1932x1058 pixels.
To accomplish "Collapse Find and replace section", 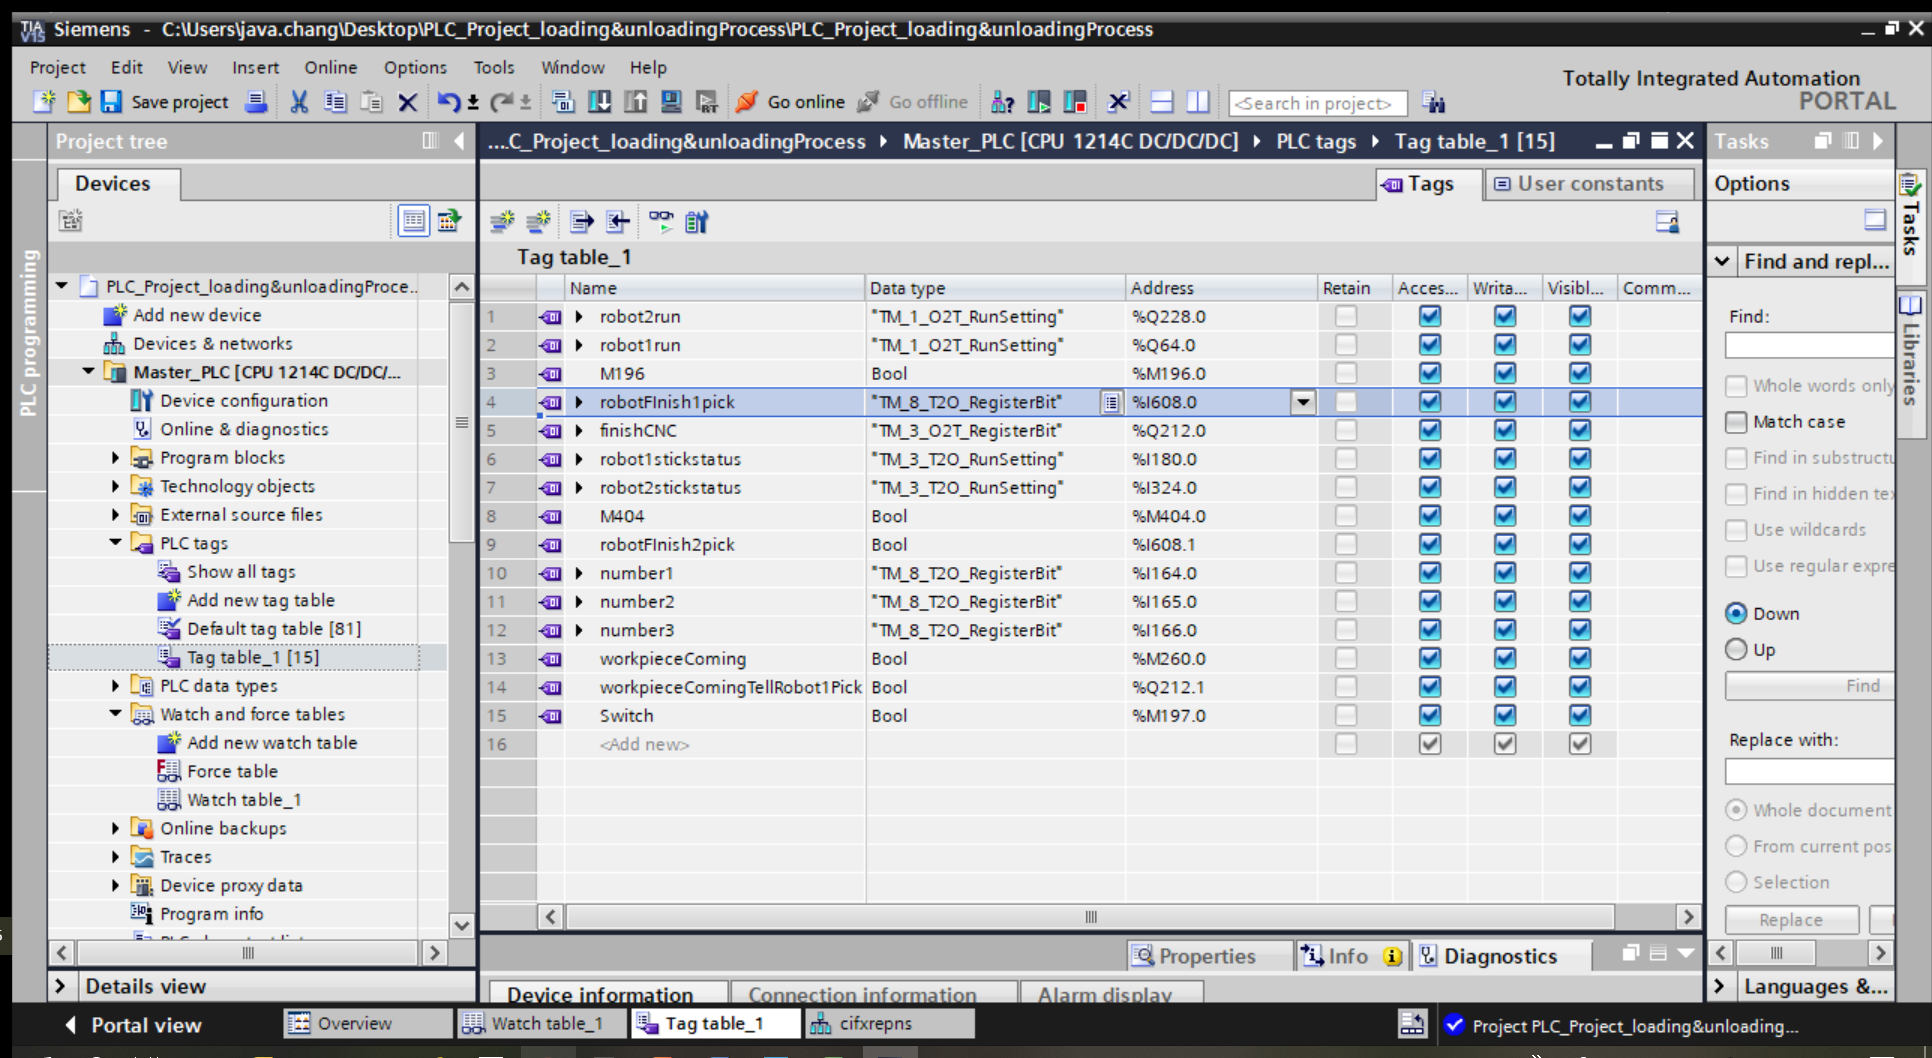I will pos(1722,262).
